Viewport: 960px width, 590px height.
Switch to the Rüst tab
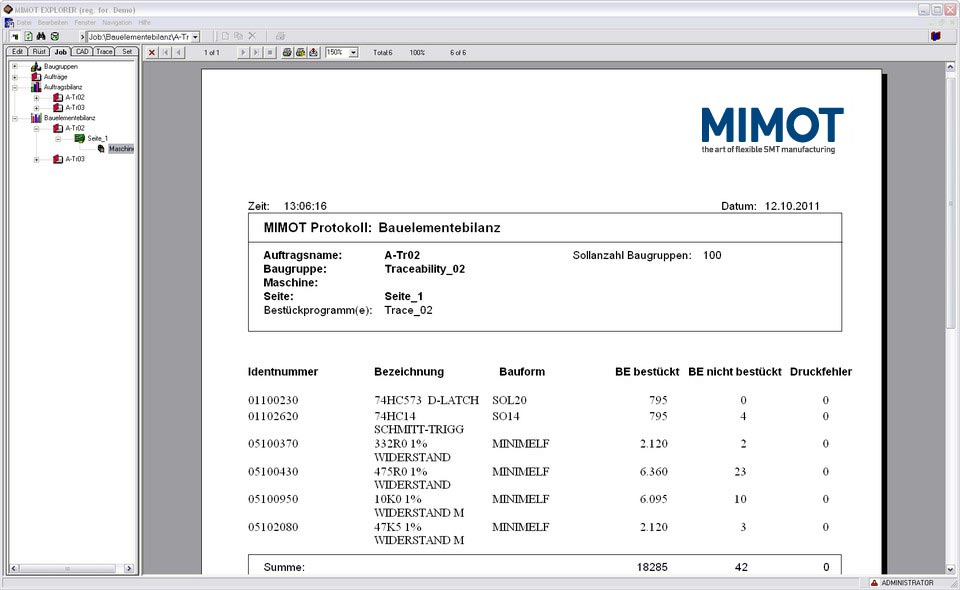pyautogui.click(x=39, y=52)
